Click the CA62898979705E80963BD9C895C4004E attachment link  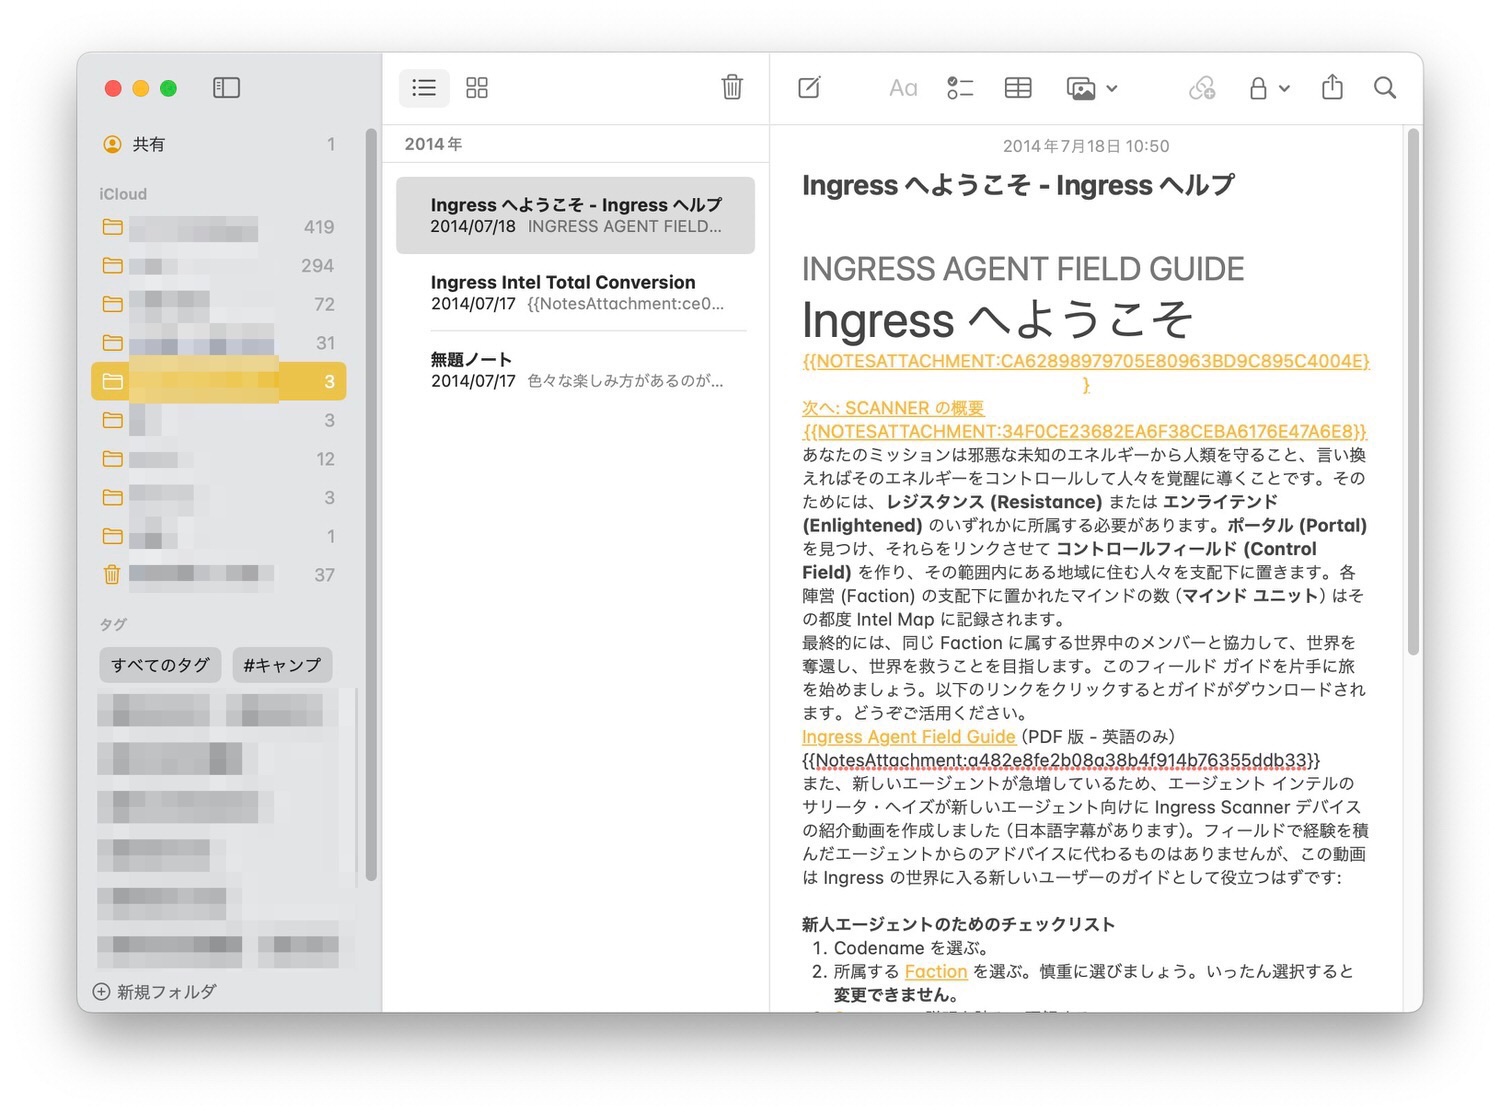pos(1086,372)
